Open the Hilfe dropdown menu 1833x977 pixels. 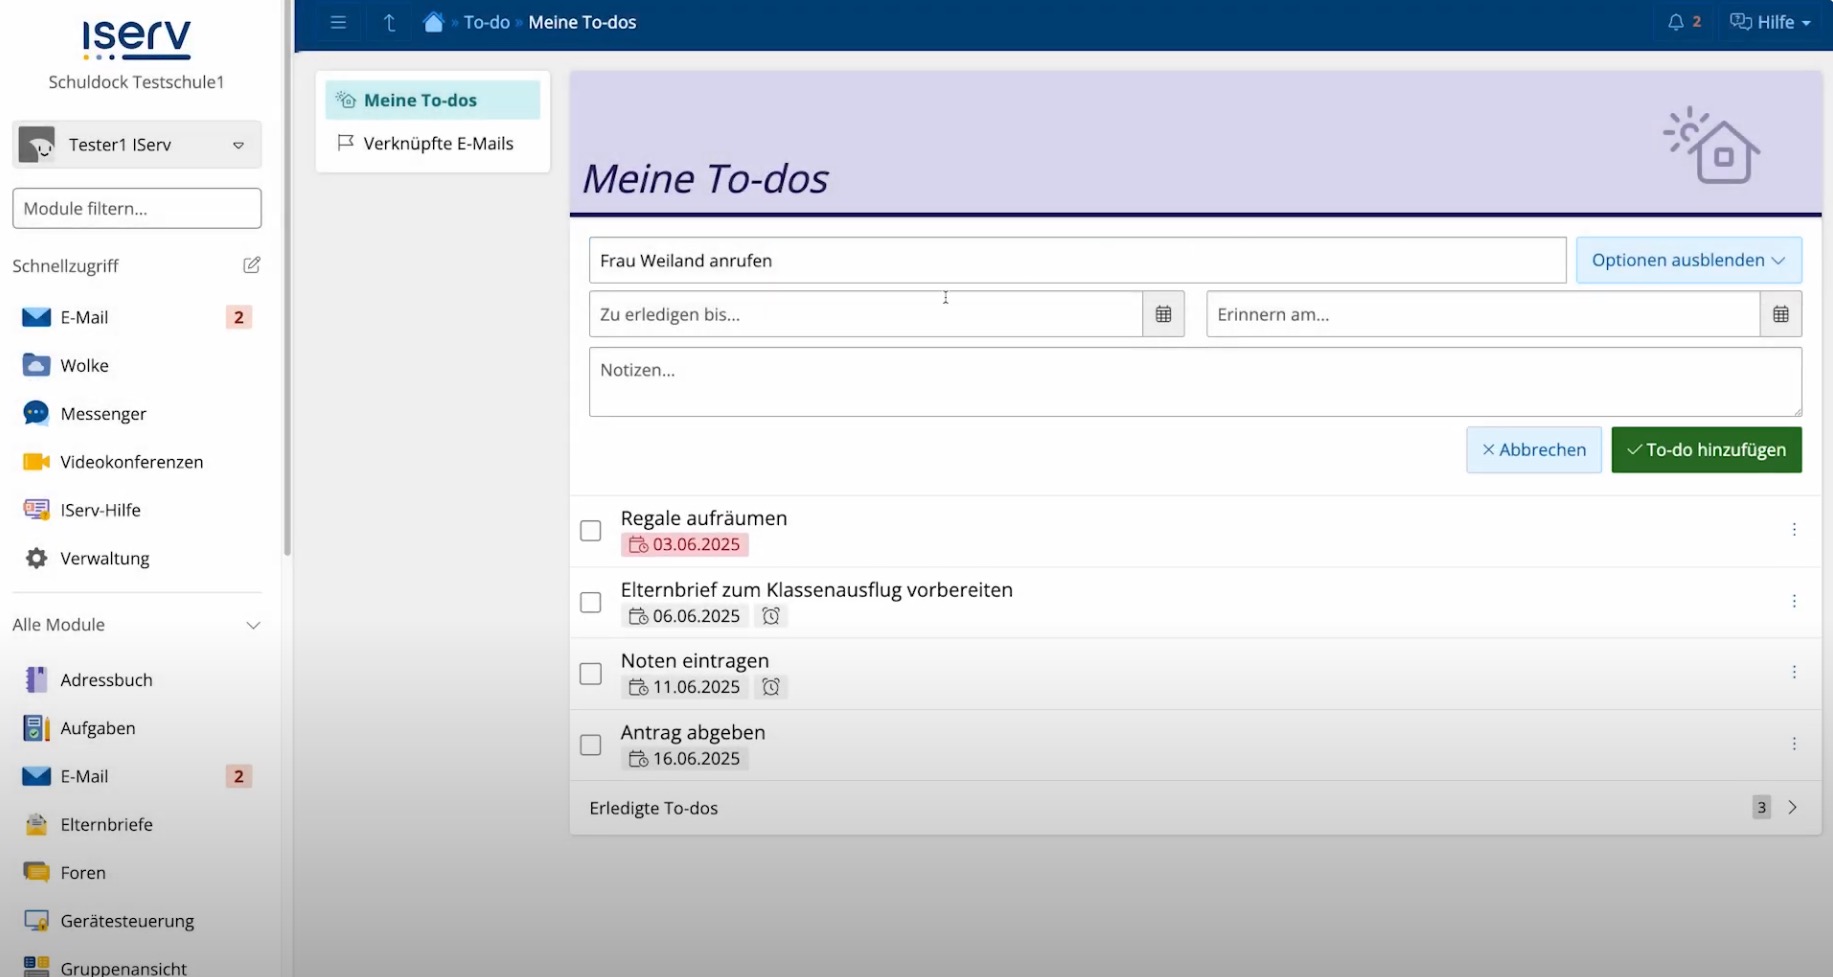(1770, 21)
